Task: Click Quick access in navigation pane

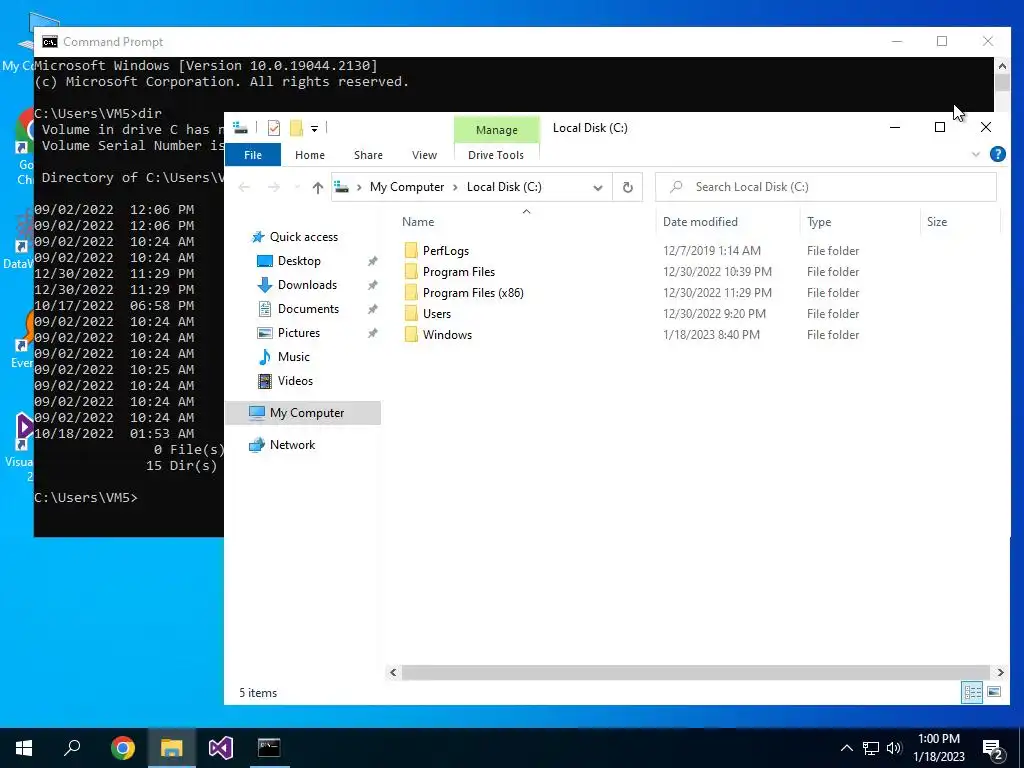Action: (304, 237)
